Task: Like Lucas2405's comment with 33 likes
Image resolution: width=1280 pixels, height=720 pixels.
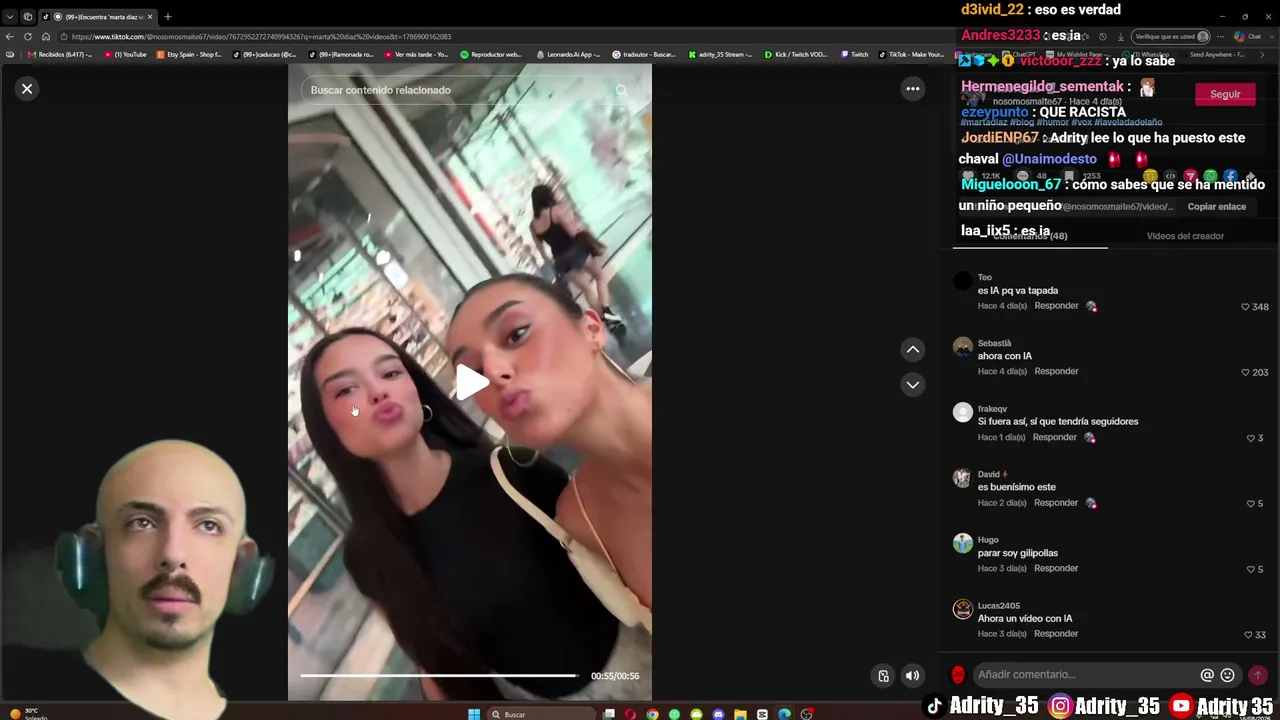Action: tap(1248, 635)
